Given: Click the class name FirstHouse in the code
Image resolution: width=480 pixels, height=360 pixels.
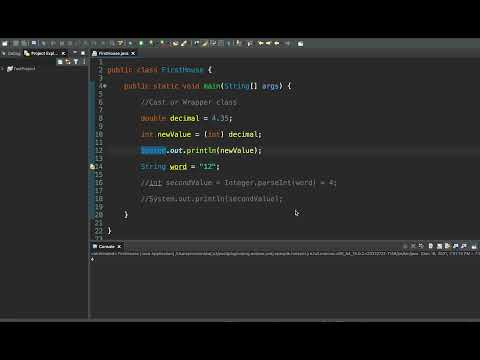Looking at the screenshot, I should 182,70.
